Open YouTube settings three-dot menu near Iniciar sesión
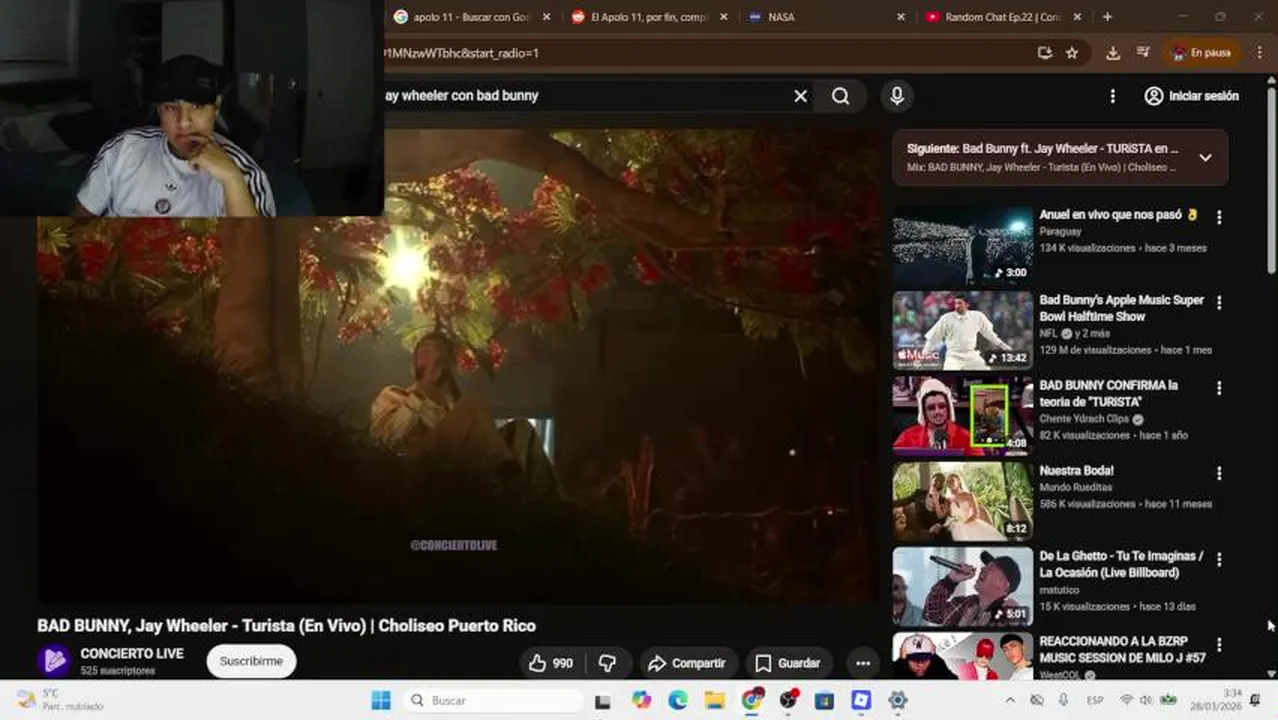This screenshot has height=720, width=1278. point(1112,96)
